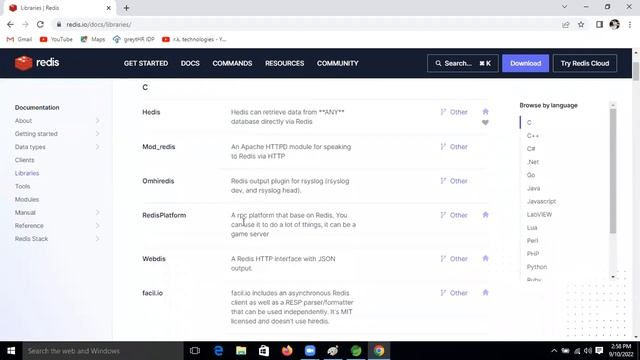Open Zoom from the taskbar
Image resolution: width=640 pixels, height=360 pixels.
pos(310,351)
